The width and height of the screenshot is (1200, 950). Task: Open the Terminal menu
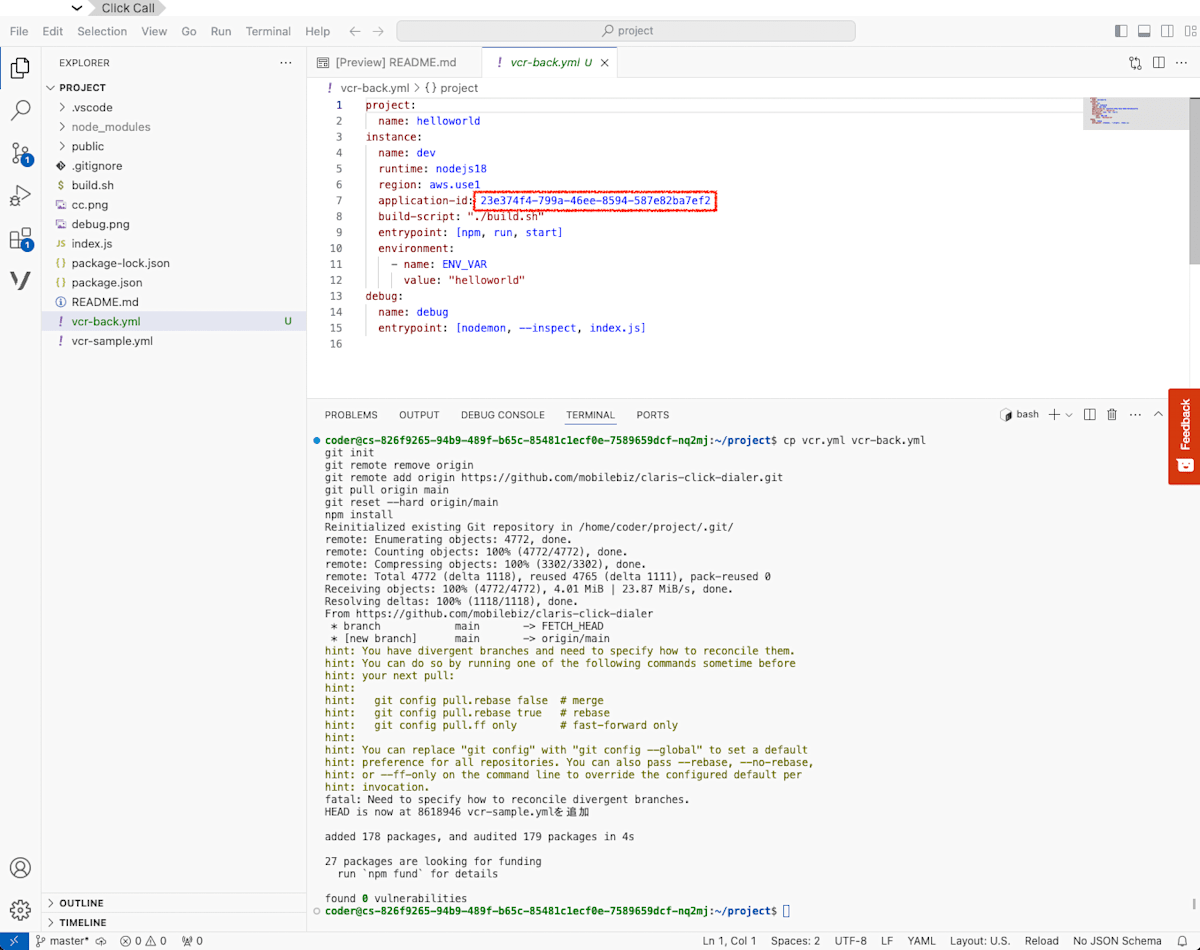tap(268, 31)
